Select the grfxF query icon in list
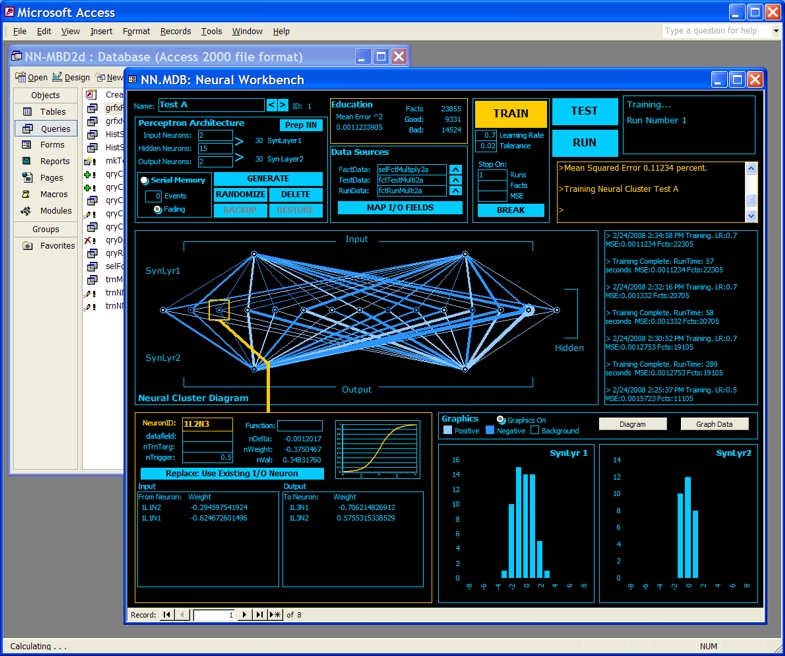 (x=92, y=108)
